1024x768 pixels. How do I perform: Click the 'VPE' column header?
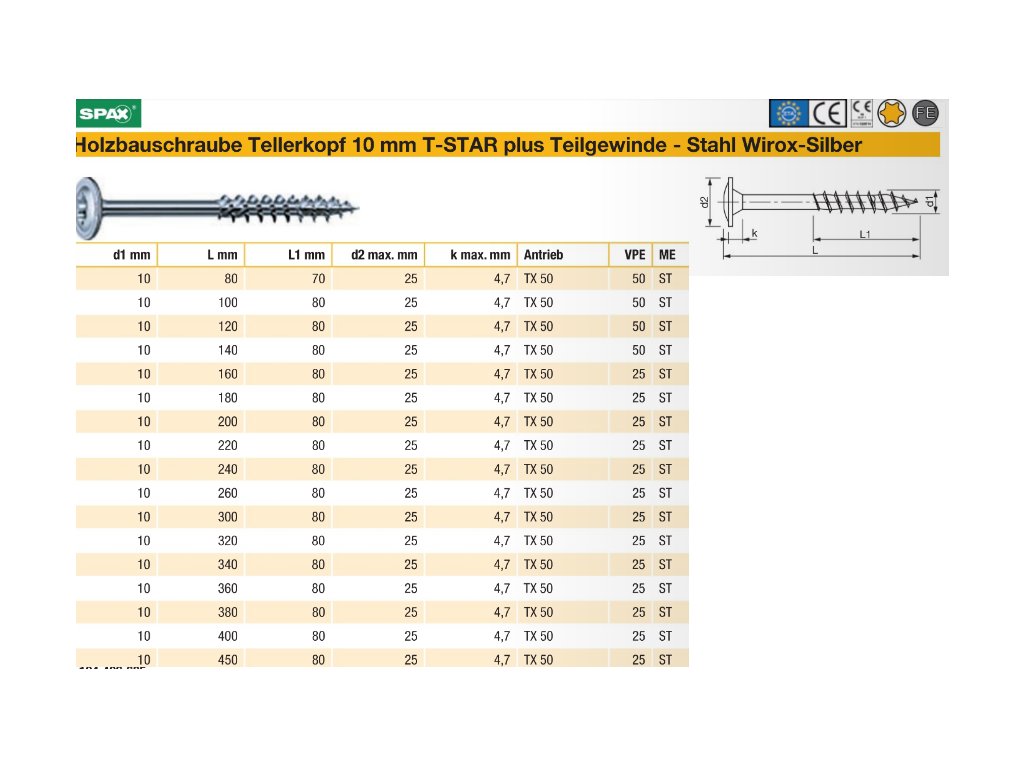click(x=635, y=255)
